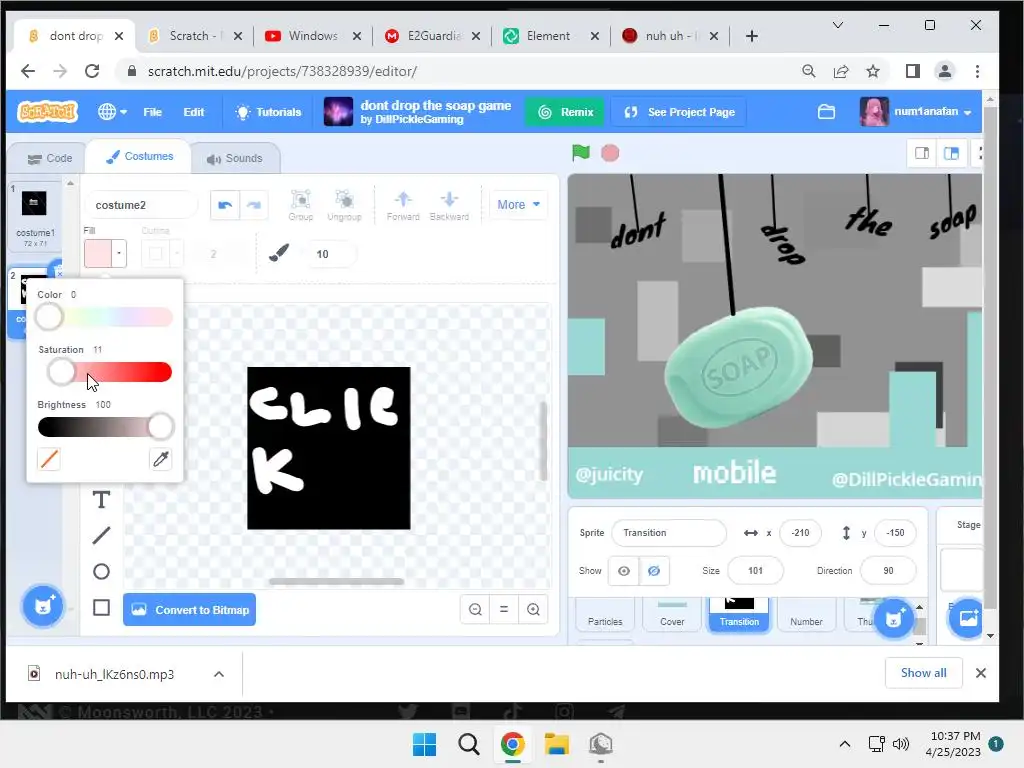Select the Circle tool

tap(101, 571)
